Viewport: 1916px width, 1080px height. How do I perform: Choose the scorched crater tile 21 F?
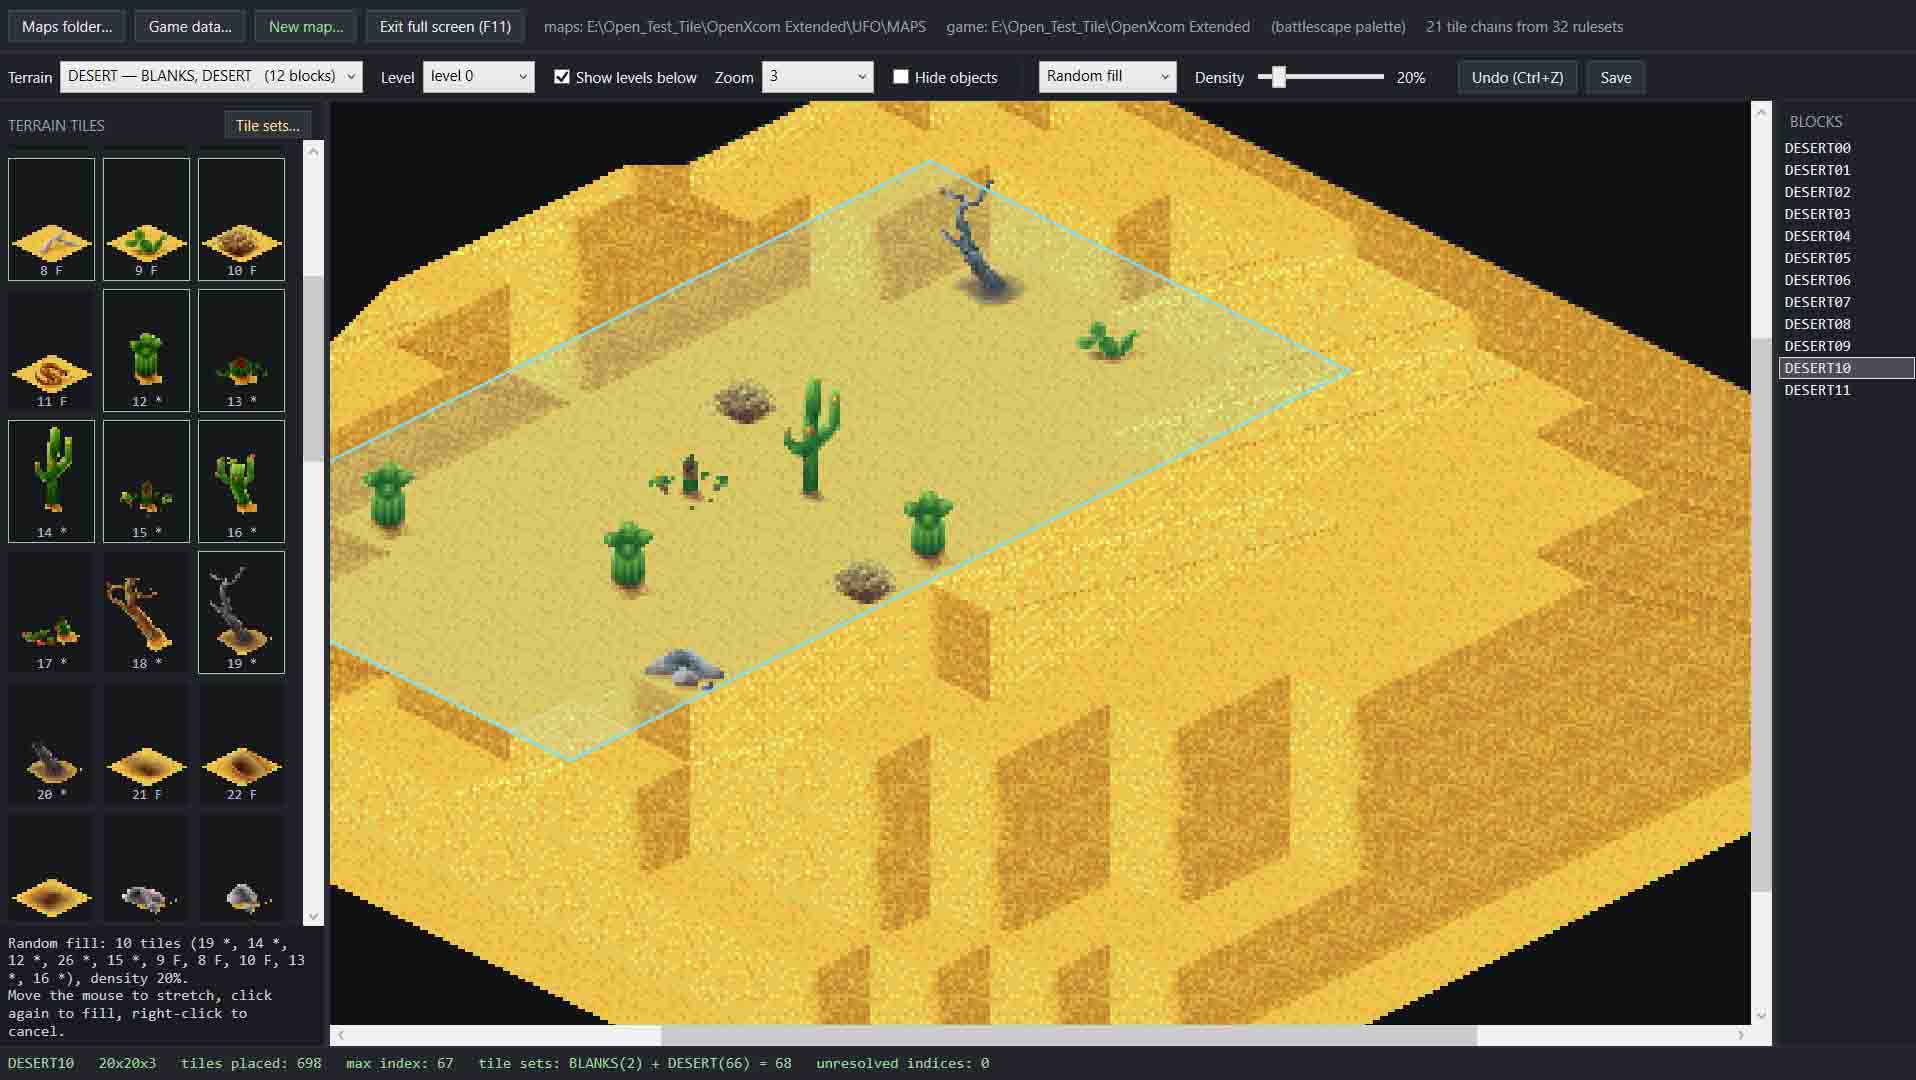[146, 743]
